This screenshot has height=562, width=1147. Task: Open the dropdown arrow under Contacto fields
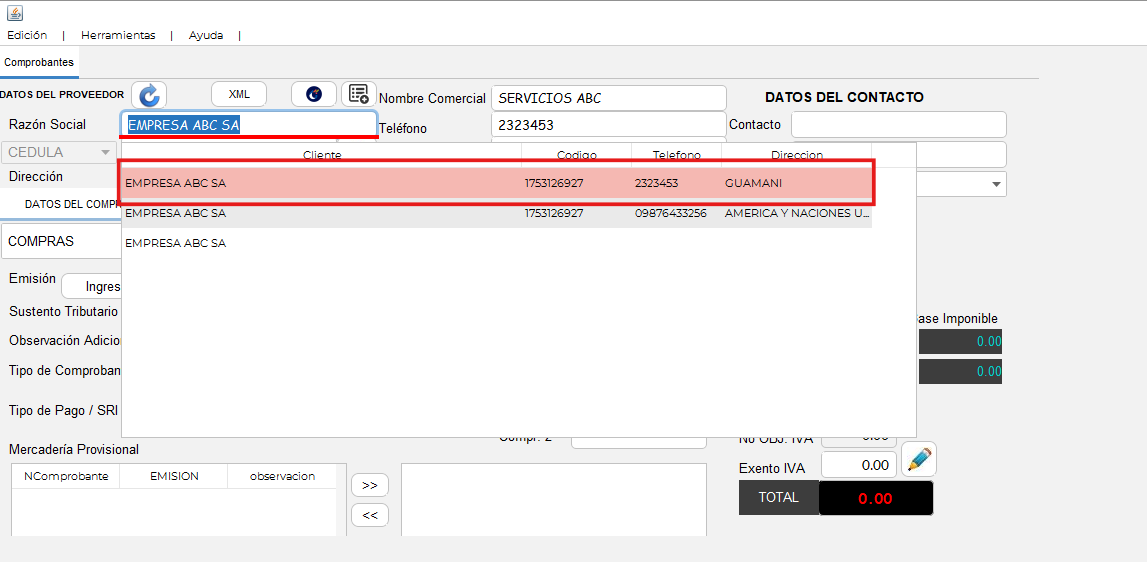(x=996, y=184)
